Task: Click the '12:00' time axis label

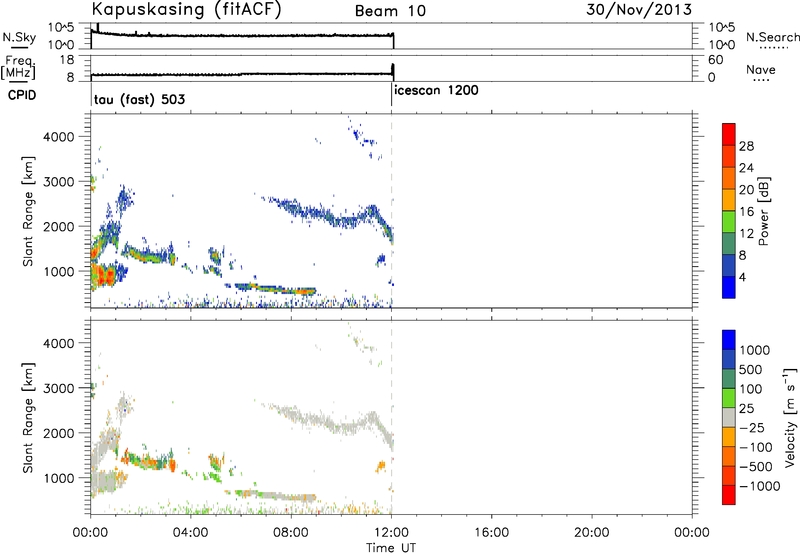Action: (x=391, y=533)
